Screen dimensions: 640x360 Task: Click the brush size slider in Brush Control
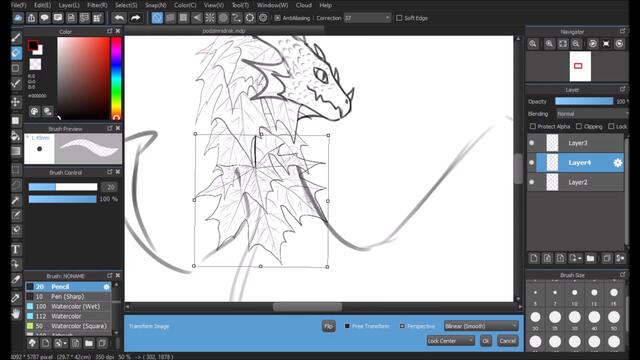click(x=63, y=187)
